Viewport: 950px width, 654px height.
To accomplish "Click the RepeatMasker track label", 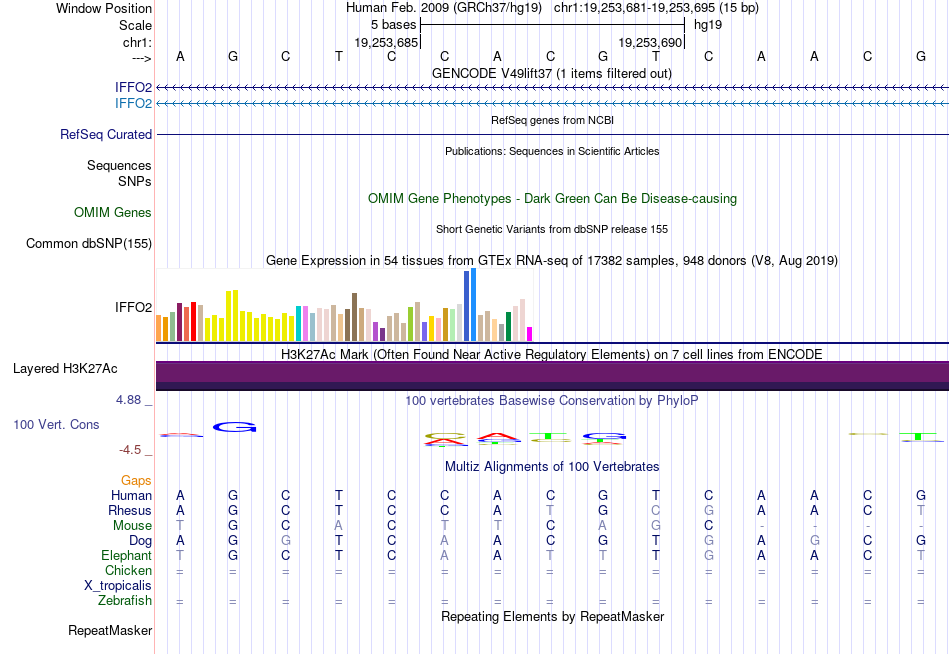I will pyautogui.click(x=110, y=630).
